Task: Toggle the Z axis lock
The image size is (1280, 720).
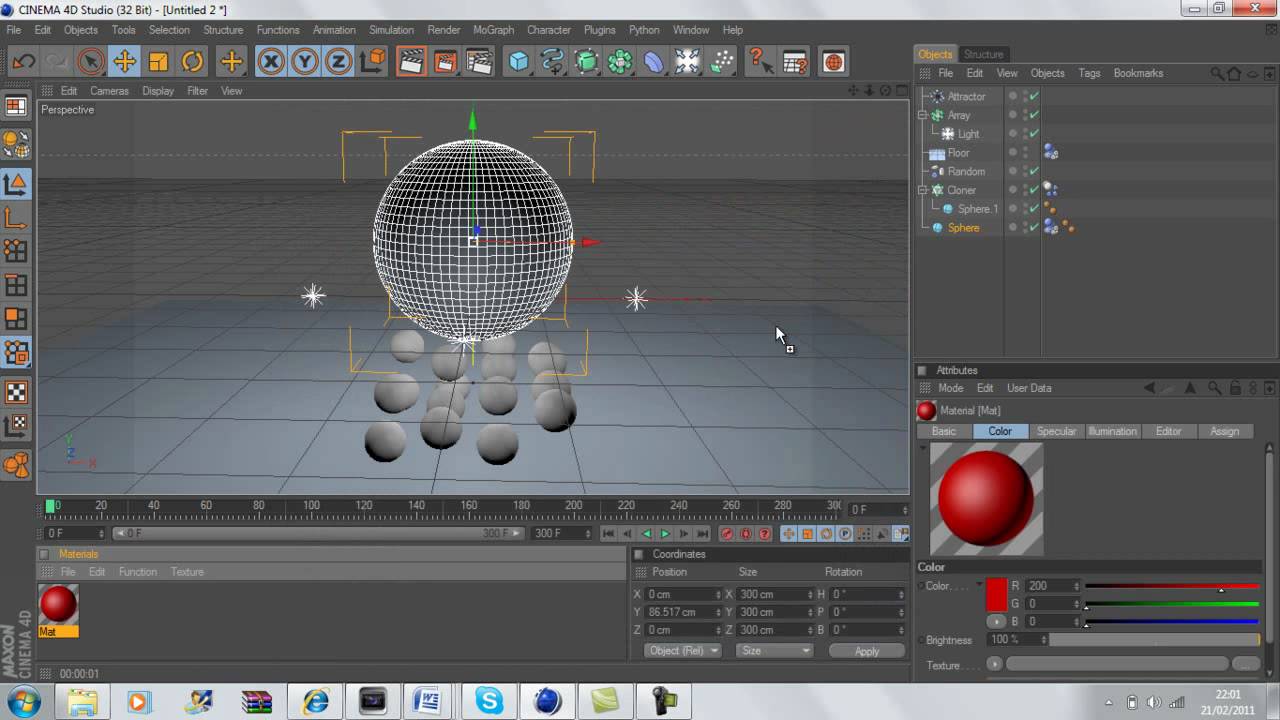Action: [338, 62]
